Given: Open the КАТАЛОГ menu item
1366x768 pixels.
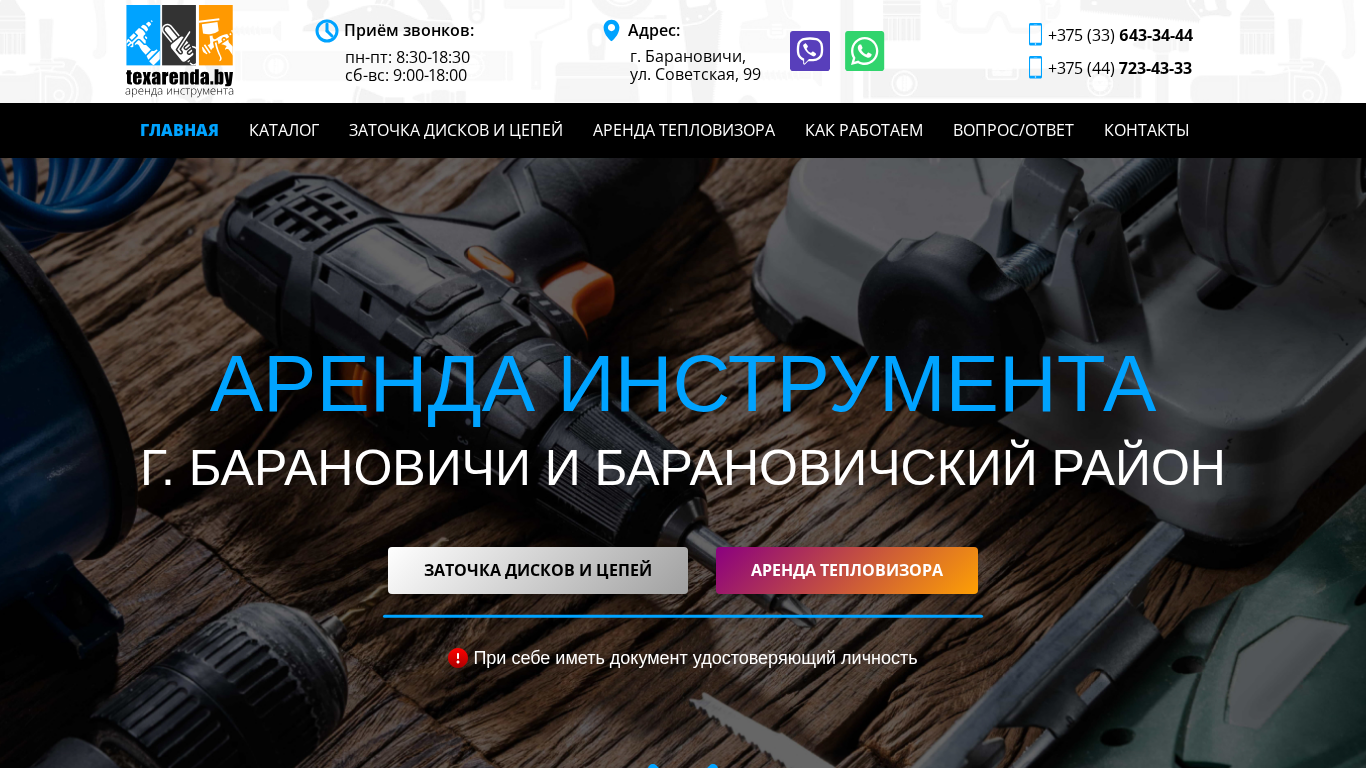Looking at the screenshot, I should [284, 130].
